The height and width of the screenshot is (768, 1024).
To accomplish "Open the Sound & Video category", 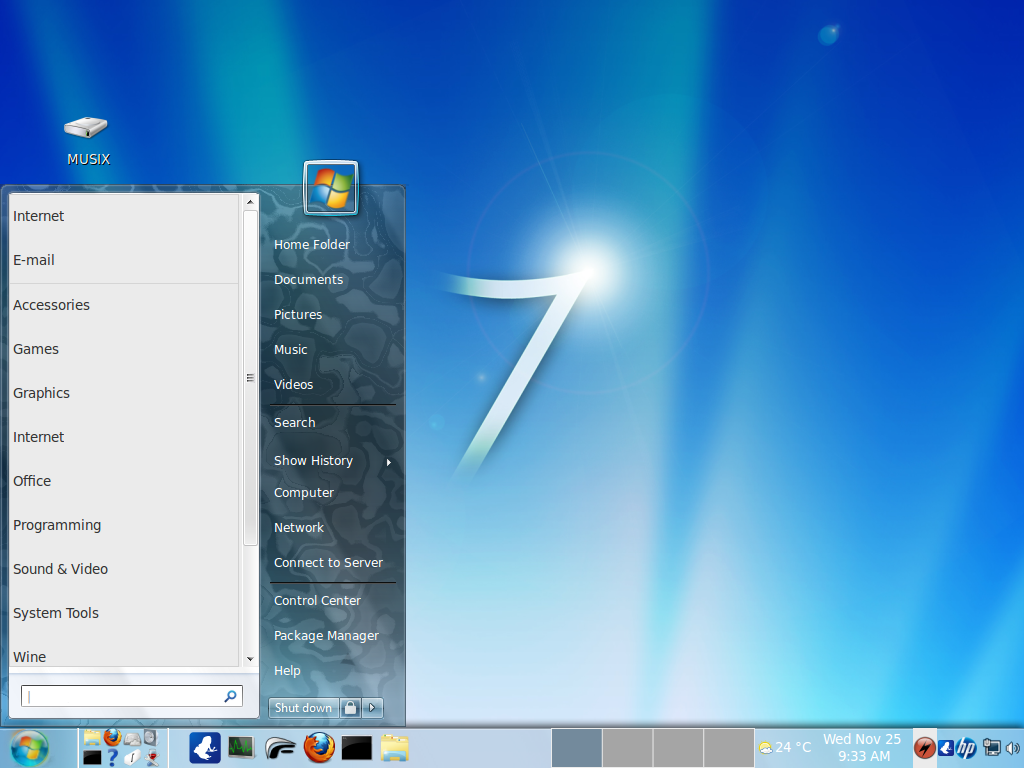I will tap(124, 569).
